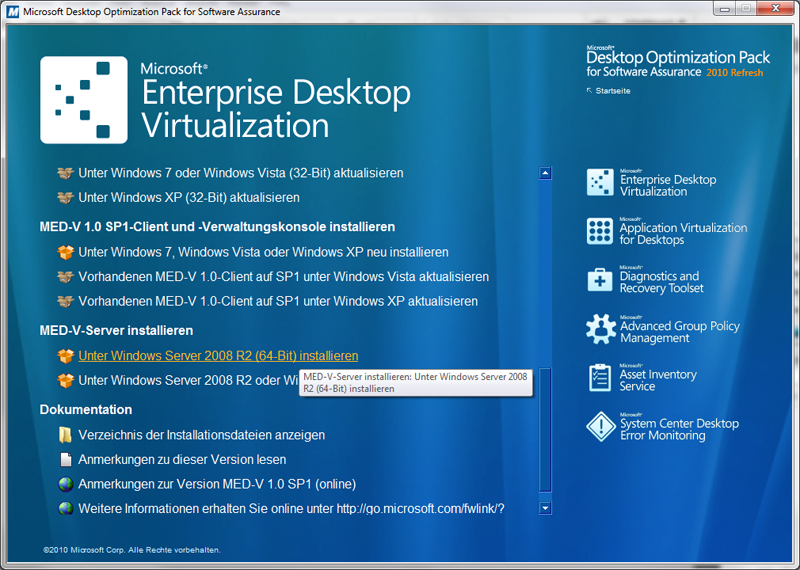Open Weitere Informationen online fwlink link
Image resolution: width=800 pixels, height=570 pixels.
tap(291, 508)
